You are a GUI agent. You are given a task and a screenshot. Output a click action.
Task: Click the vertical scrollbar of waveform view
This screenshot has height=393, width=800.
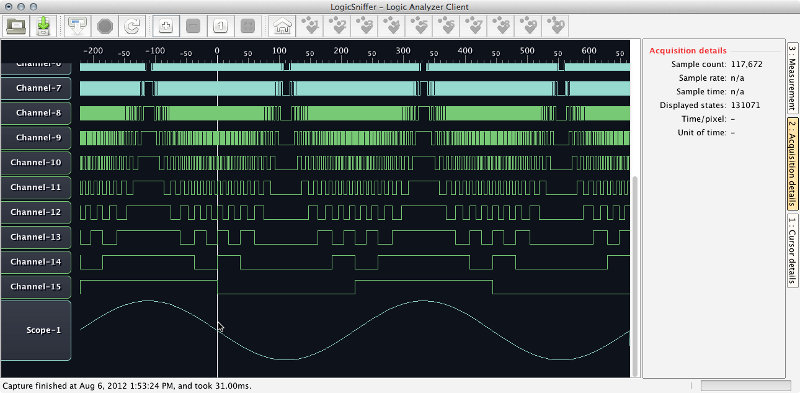(x=635, y=276)
